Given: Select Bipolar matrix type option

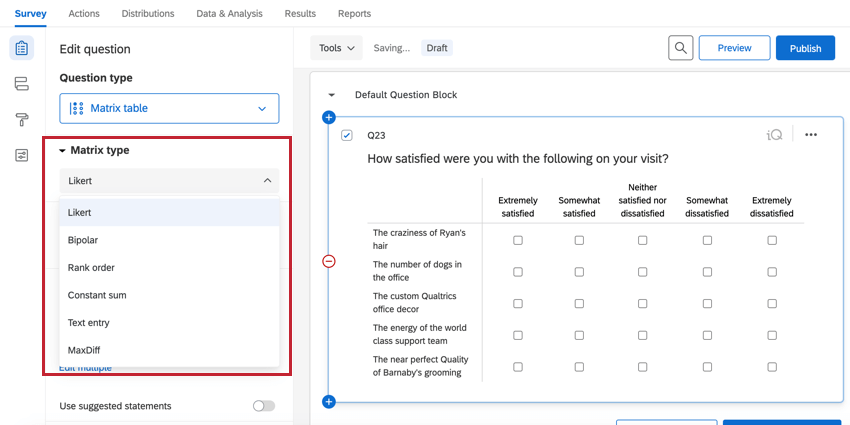Looking at the screenshot, I should (83, 240).
